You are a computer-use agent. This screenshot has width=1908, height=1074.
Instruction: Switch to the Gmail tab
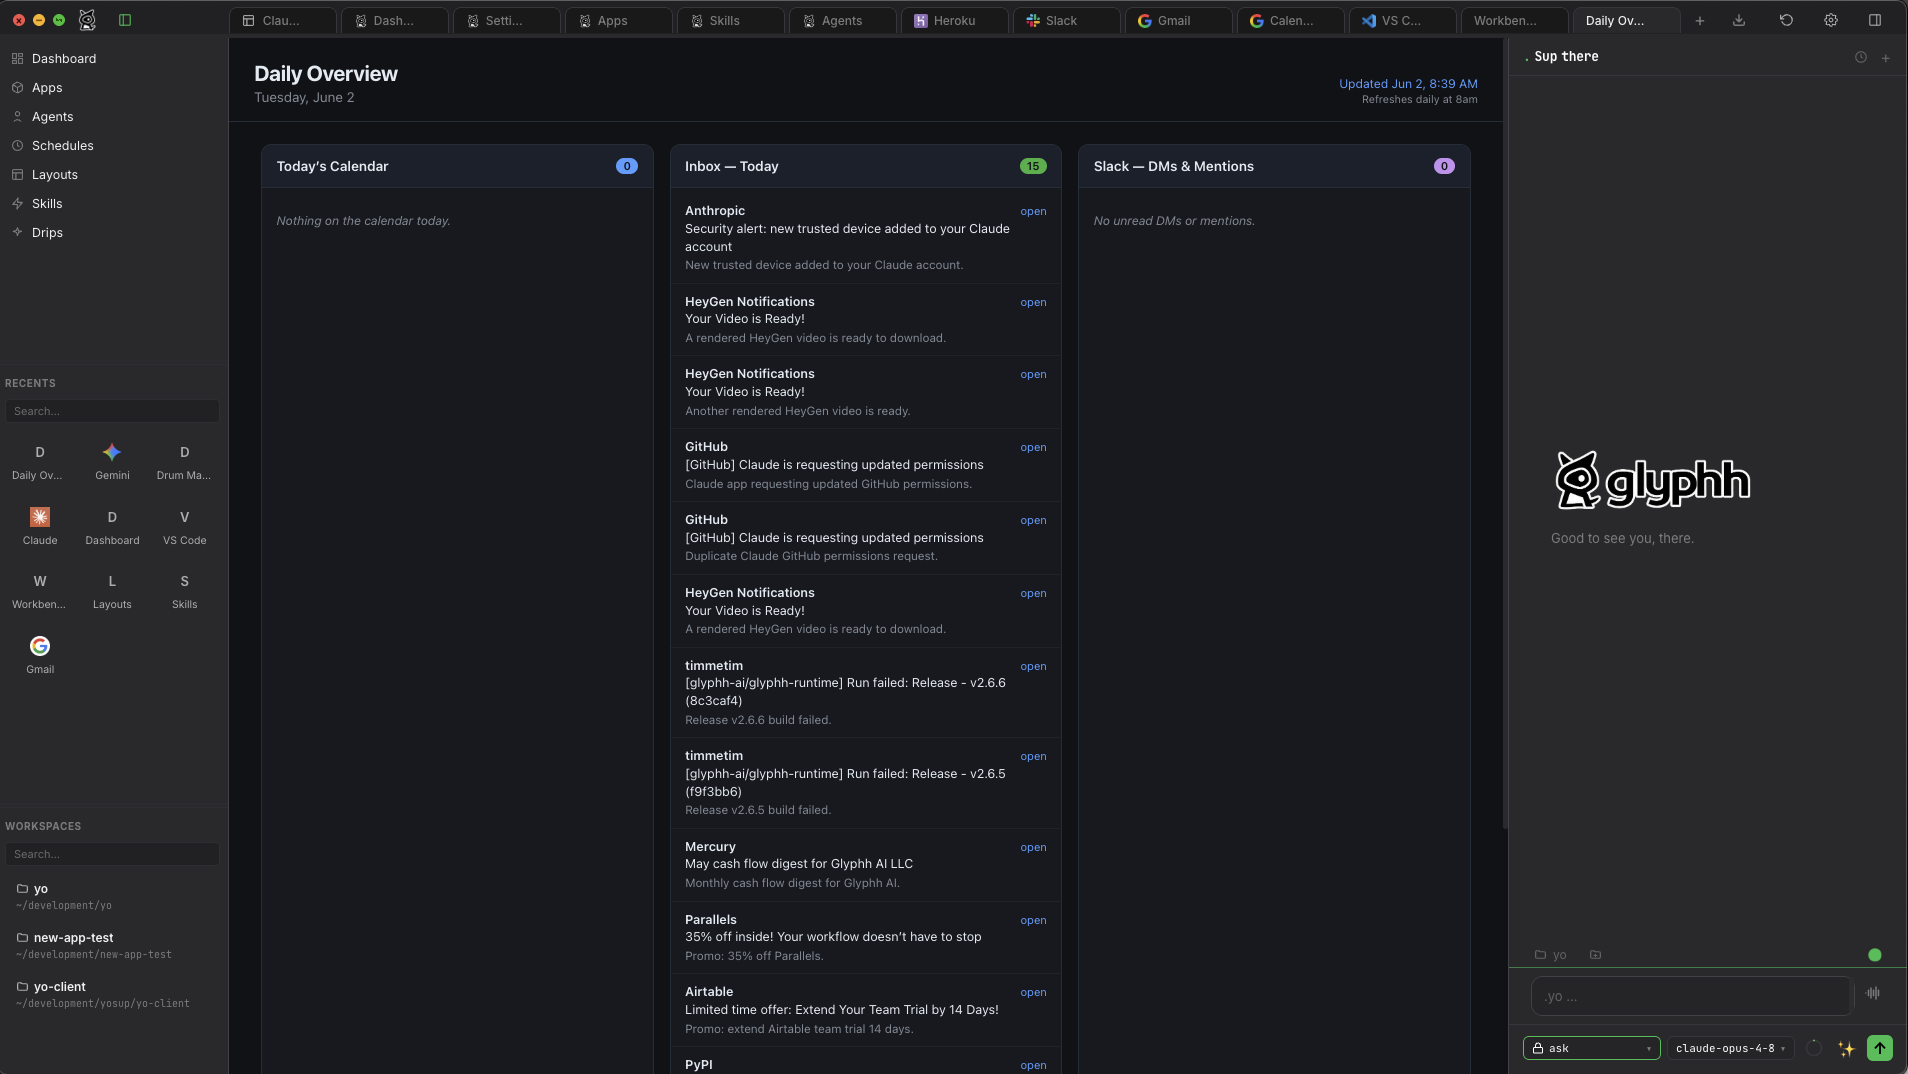1179,21
